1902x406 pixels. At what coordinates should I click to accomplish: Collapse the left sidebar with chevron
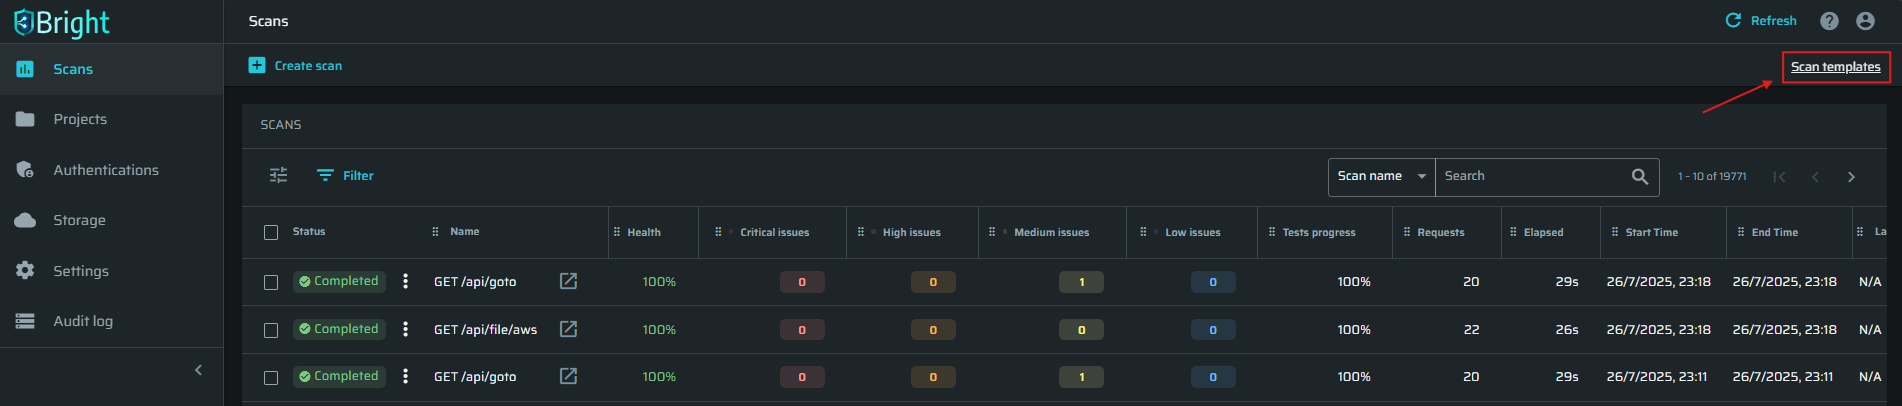click(x=198, y=370)
